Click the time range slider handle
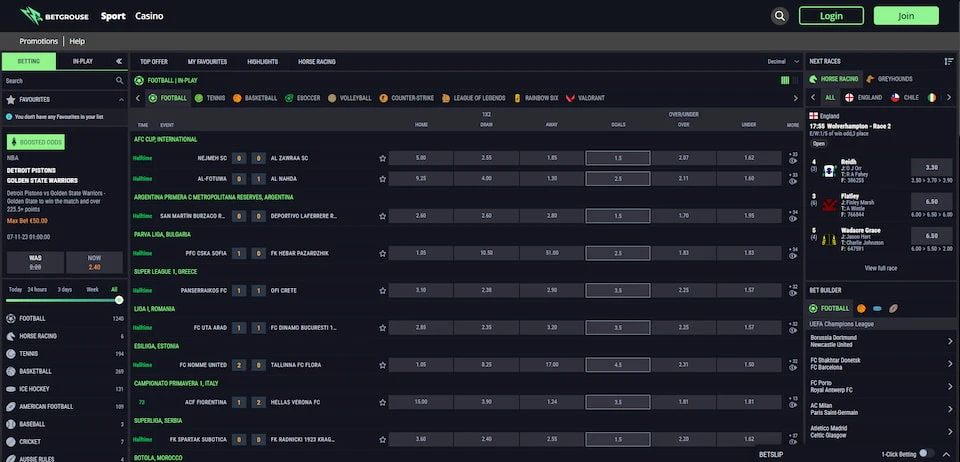 [x=119, y=300]
